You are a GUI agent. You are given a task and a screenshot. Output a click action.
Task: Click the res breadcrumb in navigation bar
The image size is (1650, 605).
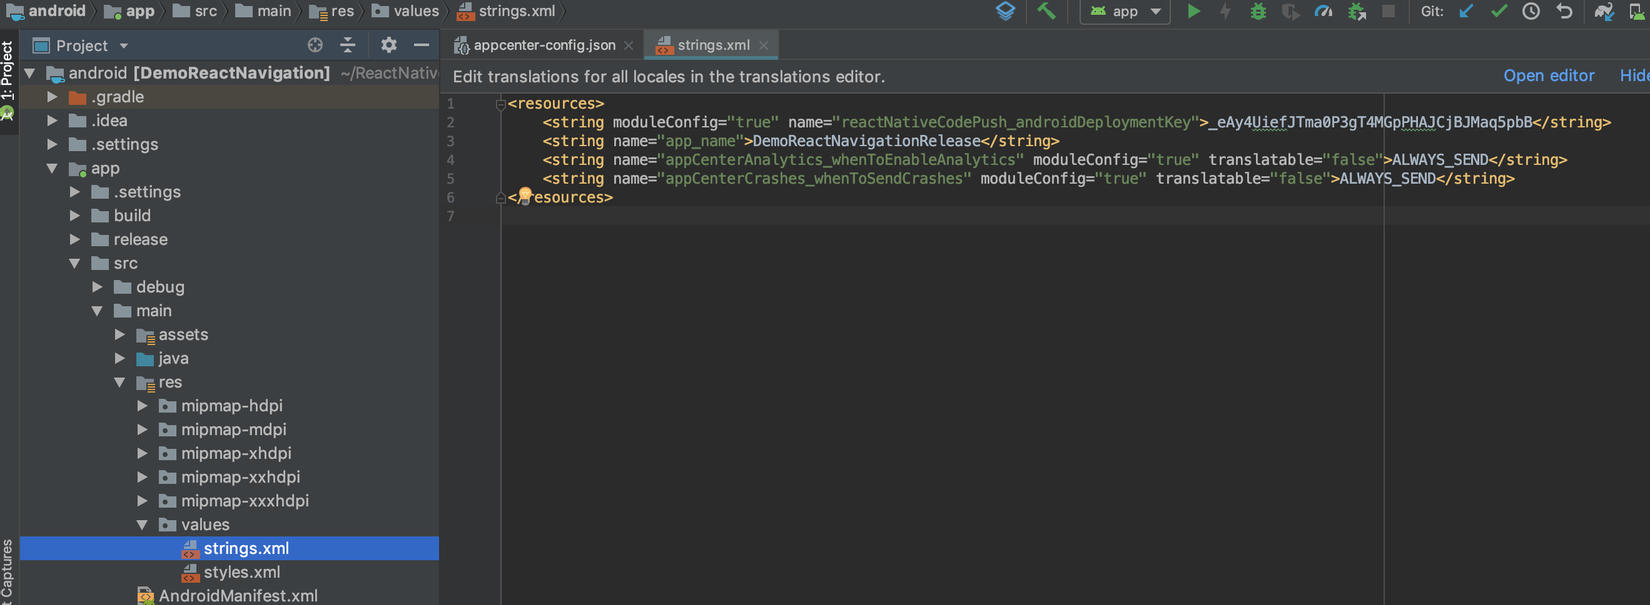pyautogui.click(x=332, y=11)
